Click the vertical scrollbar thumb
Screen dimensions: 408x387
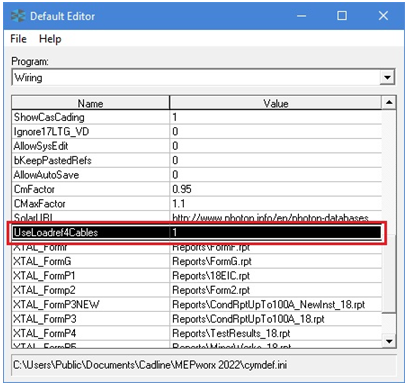389,273
